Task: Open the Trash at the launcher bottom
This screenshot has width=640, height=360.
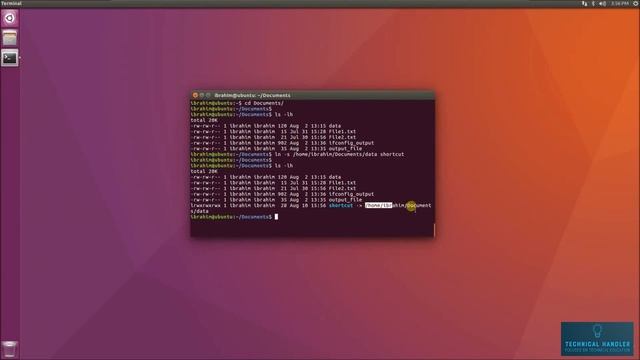Action: click(9, 349)
